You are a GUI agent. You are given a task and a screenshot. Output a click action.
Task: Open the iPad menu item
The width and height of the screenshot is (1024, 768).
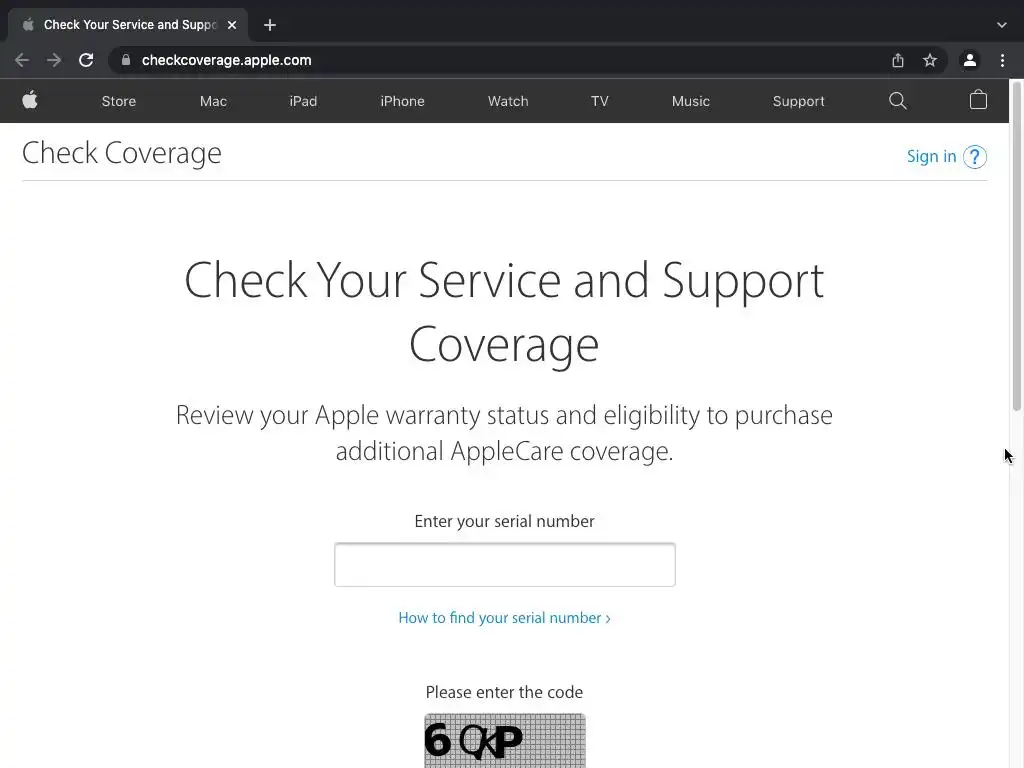tap(303, 101)
